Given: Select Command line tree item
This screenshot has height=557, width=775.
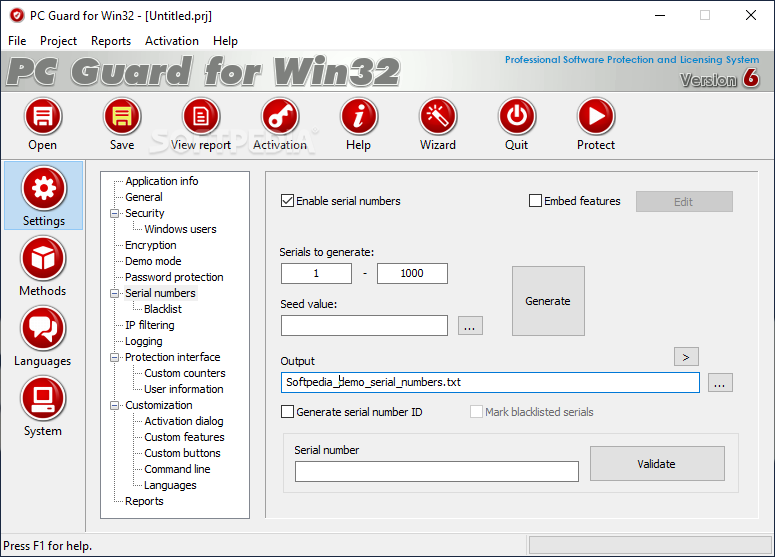Looking at the screenshot, I should coord(177,469).
